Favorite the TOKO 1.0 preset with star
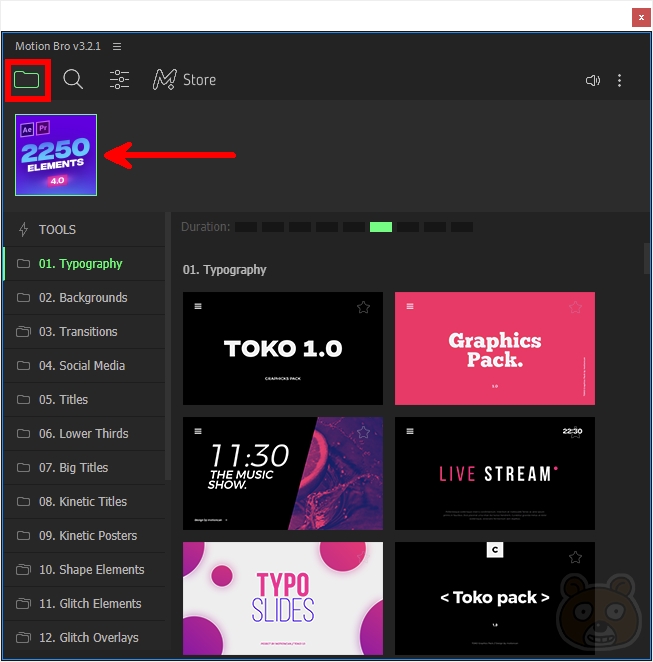Viewport: 653px width, 662px height. pos(363,307)
